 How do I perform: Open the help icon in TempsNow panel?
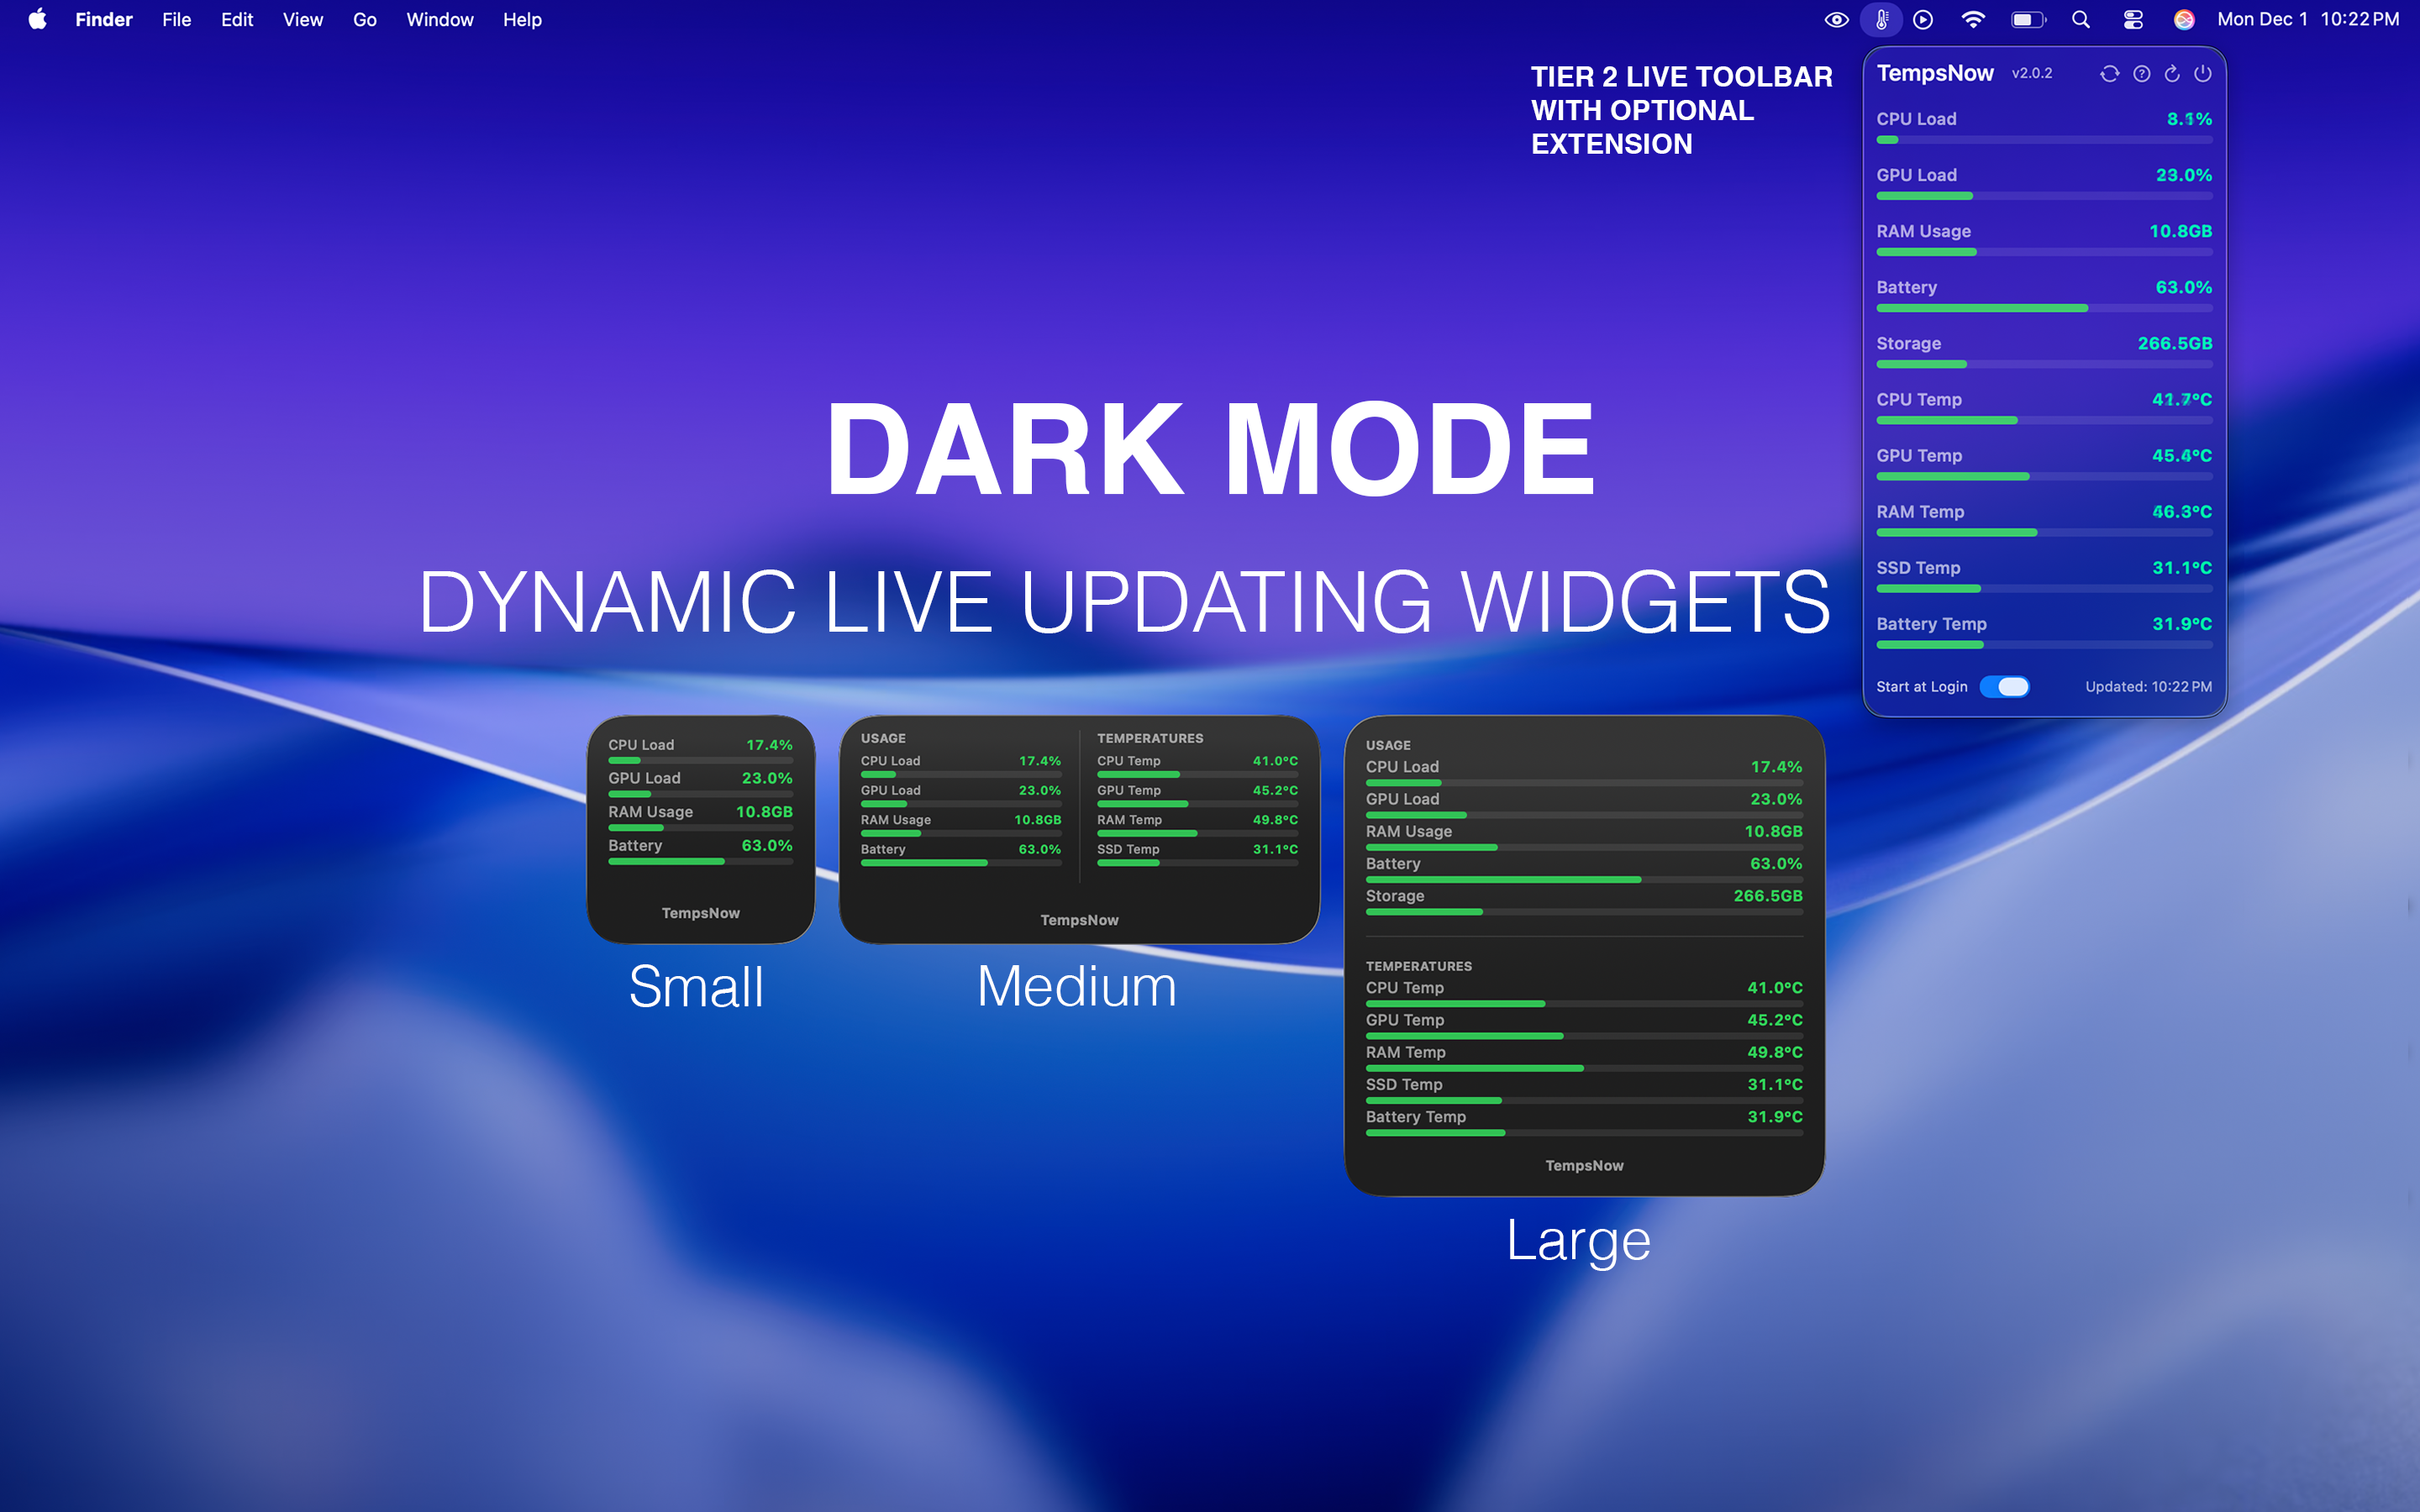(2142, 73)
